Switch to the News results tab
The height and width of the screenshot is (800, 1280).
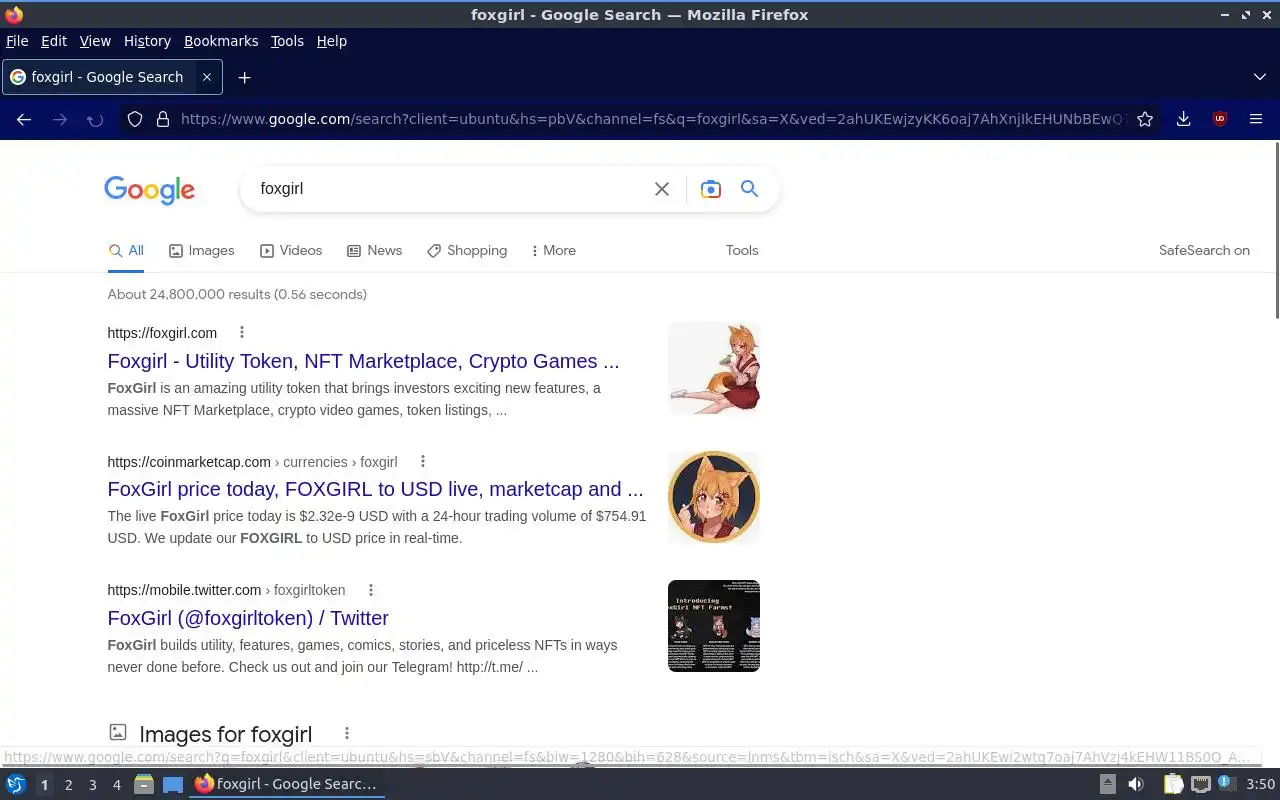click(374, 251)
